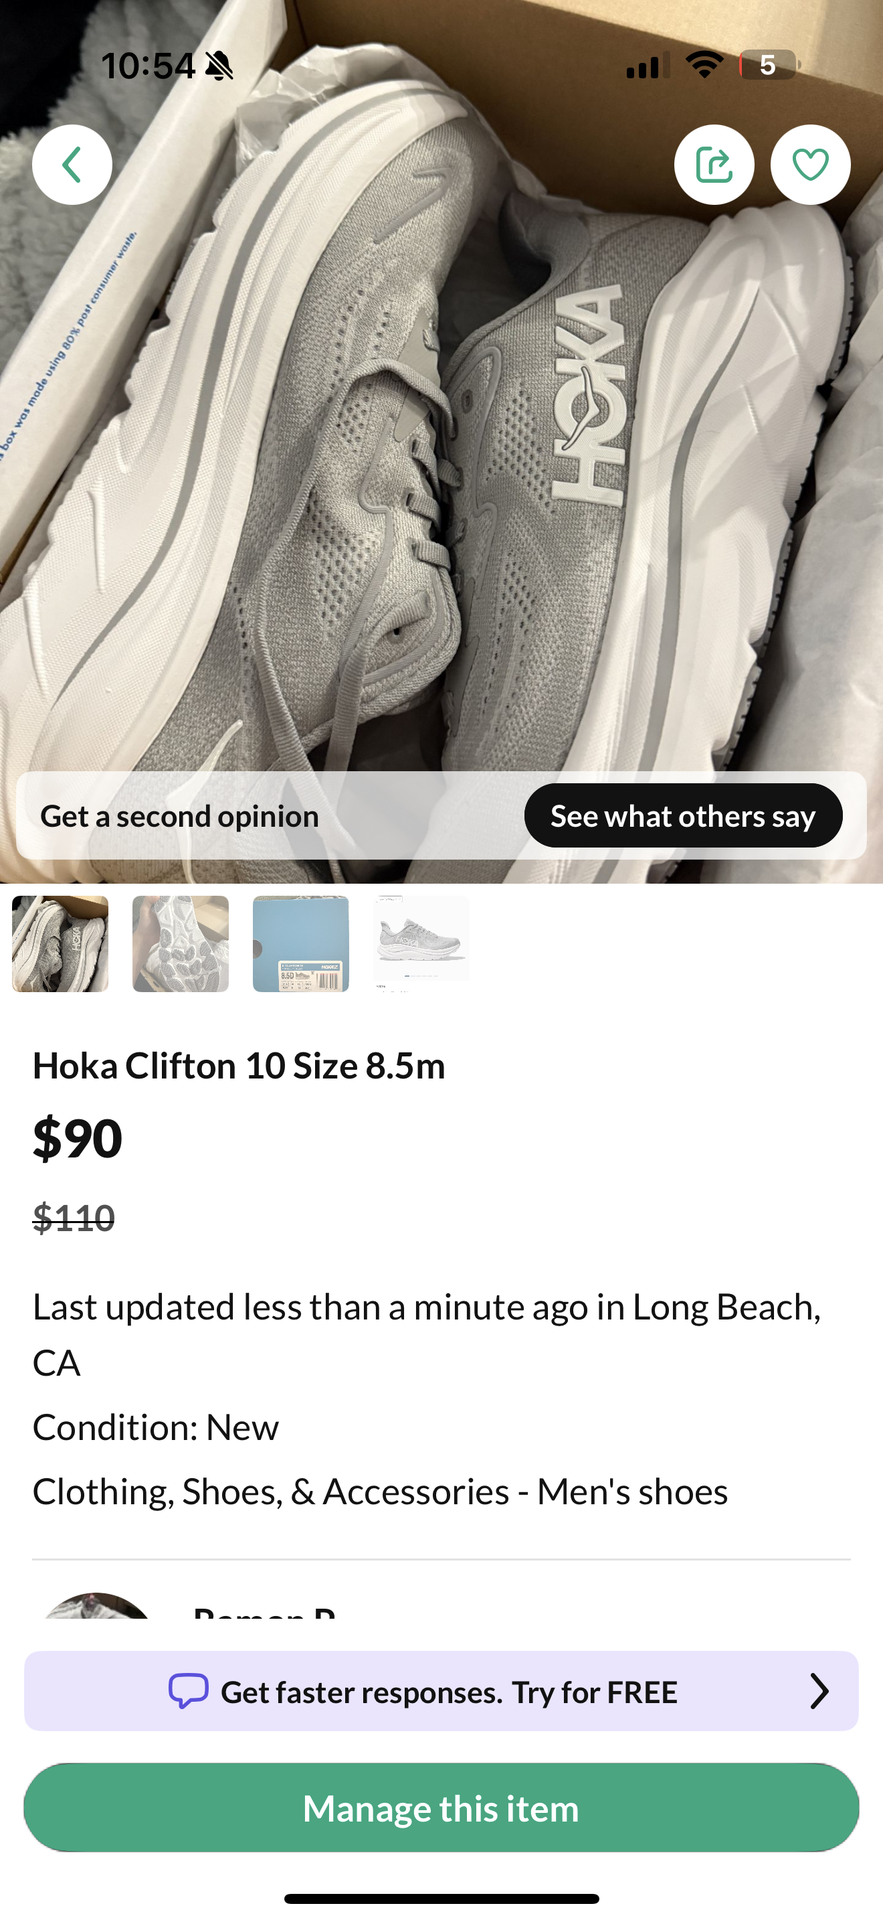The image size is (883, 1920).
Task: Expand the faster responses chevron
Action: click(x=819, y=1691)
